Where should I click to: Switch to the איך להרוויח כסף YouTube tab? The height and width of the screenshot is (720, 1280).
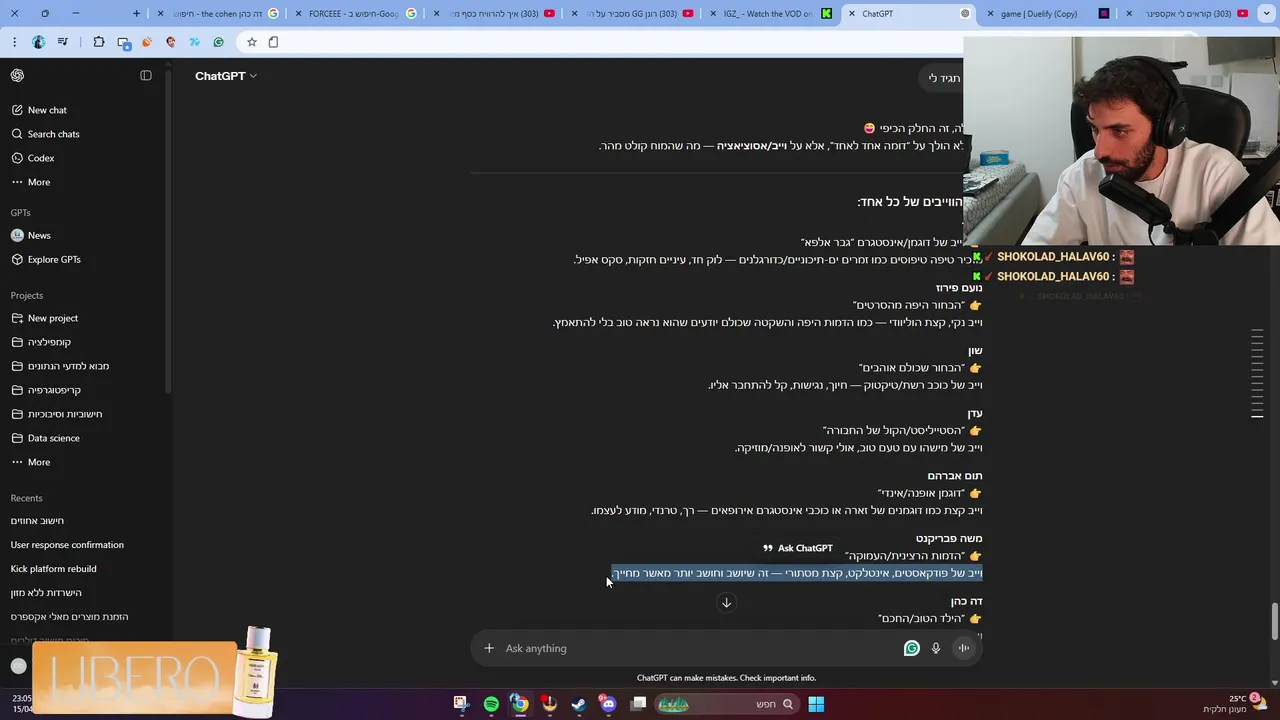pyautogui.click(x=496, y=14)
